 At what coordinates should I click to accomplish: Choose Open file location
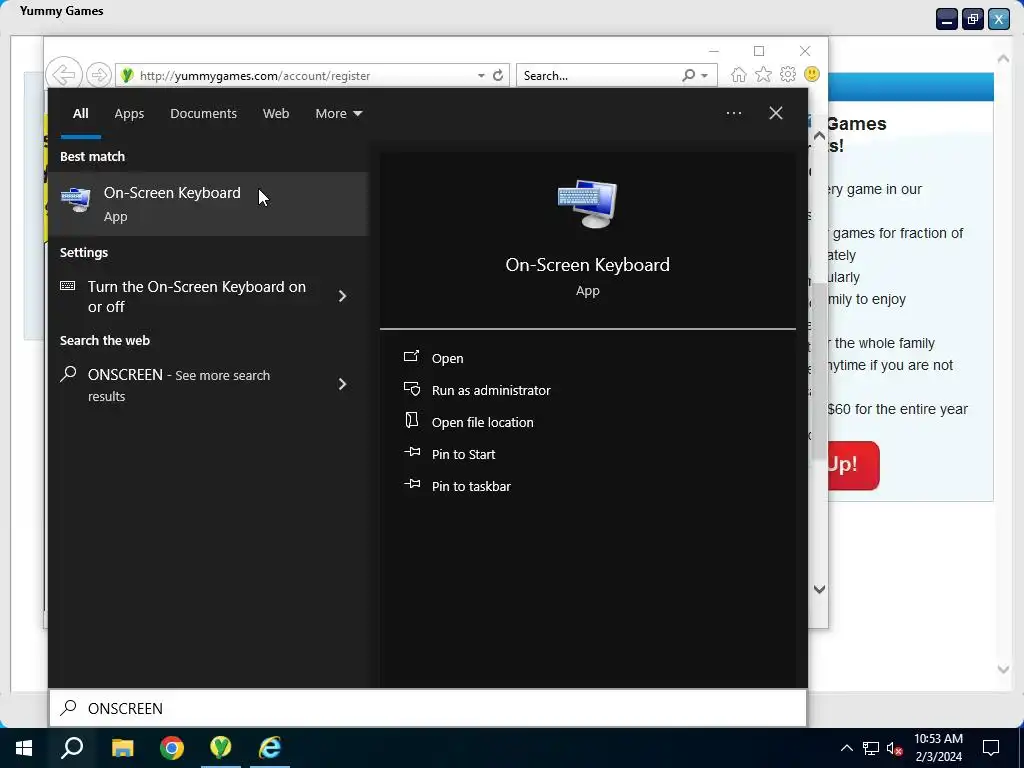click(483, 423)
